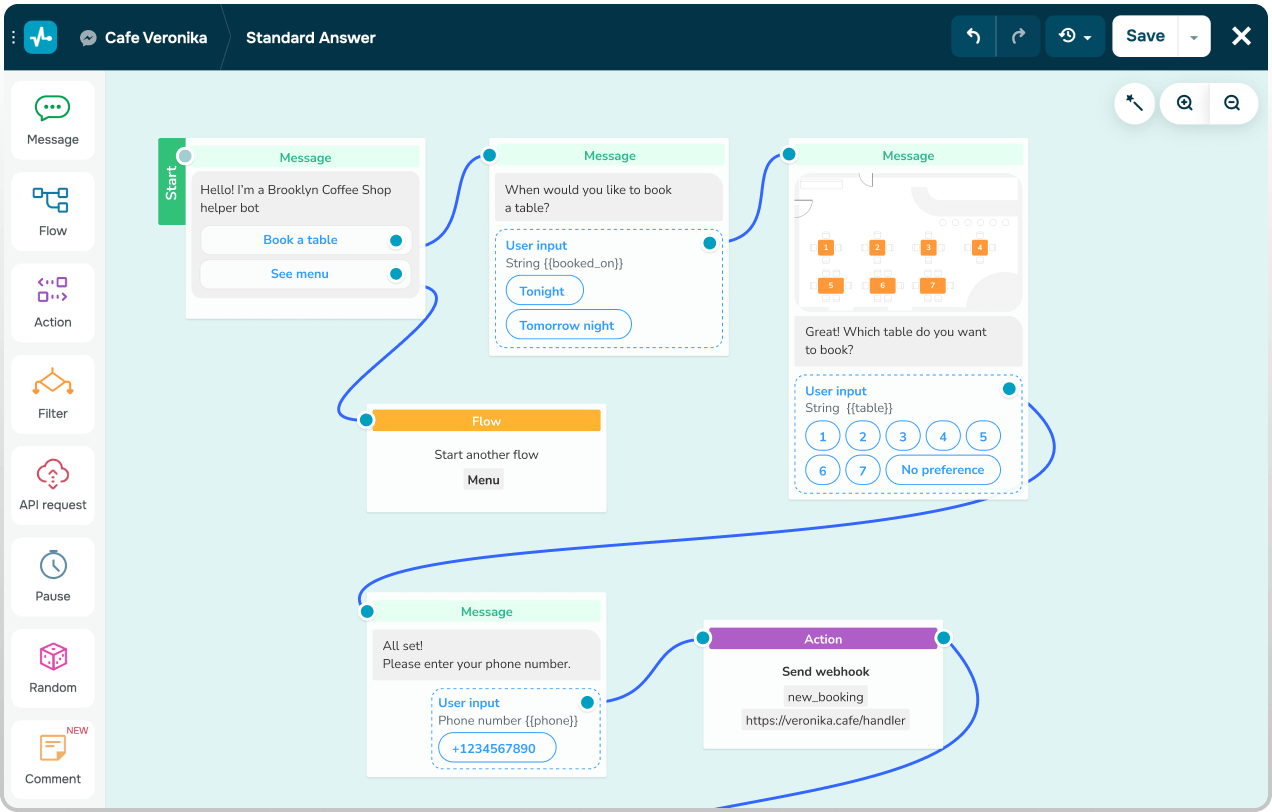Zoom out of the canvas

pyautogui.click(x=1232, y=103)
